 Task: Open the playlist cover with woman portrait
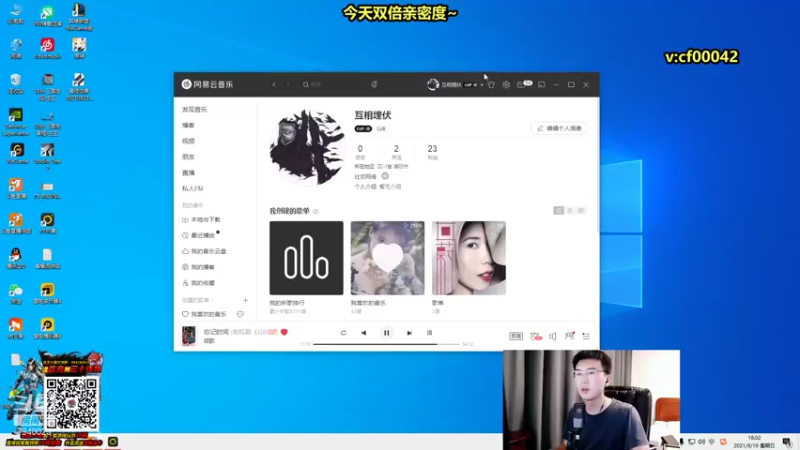[x=469, y=258]
